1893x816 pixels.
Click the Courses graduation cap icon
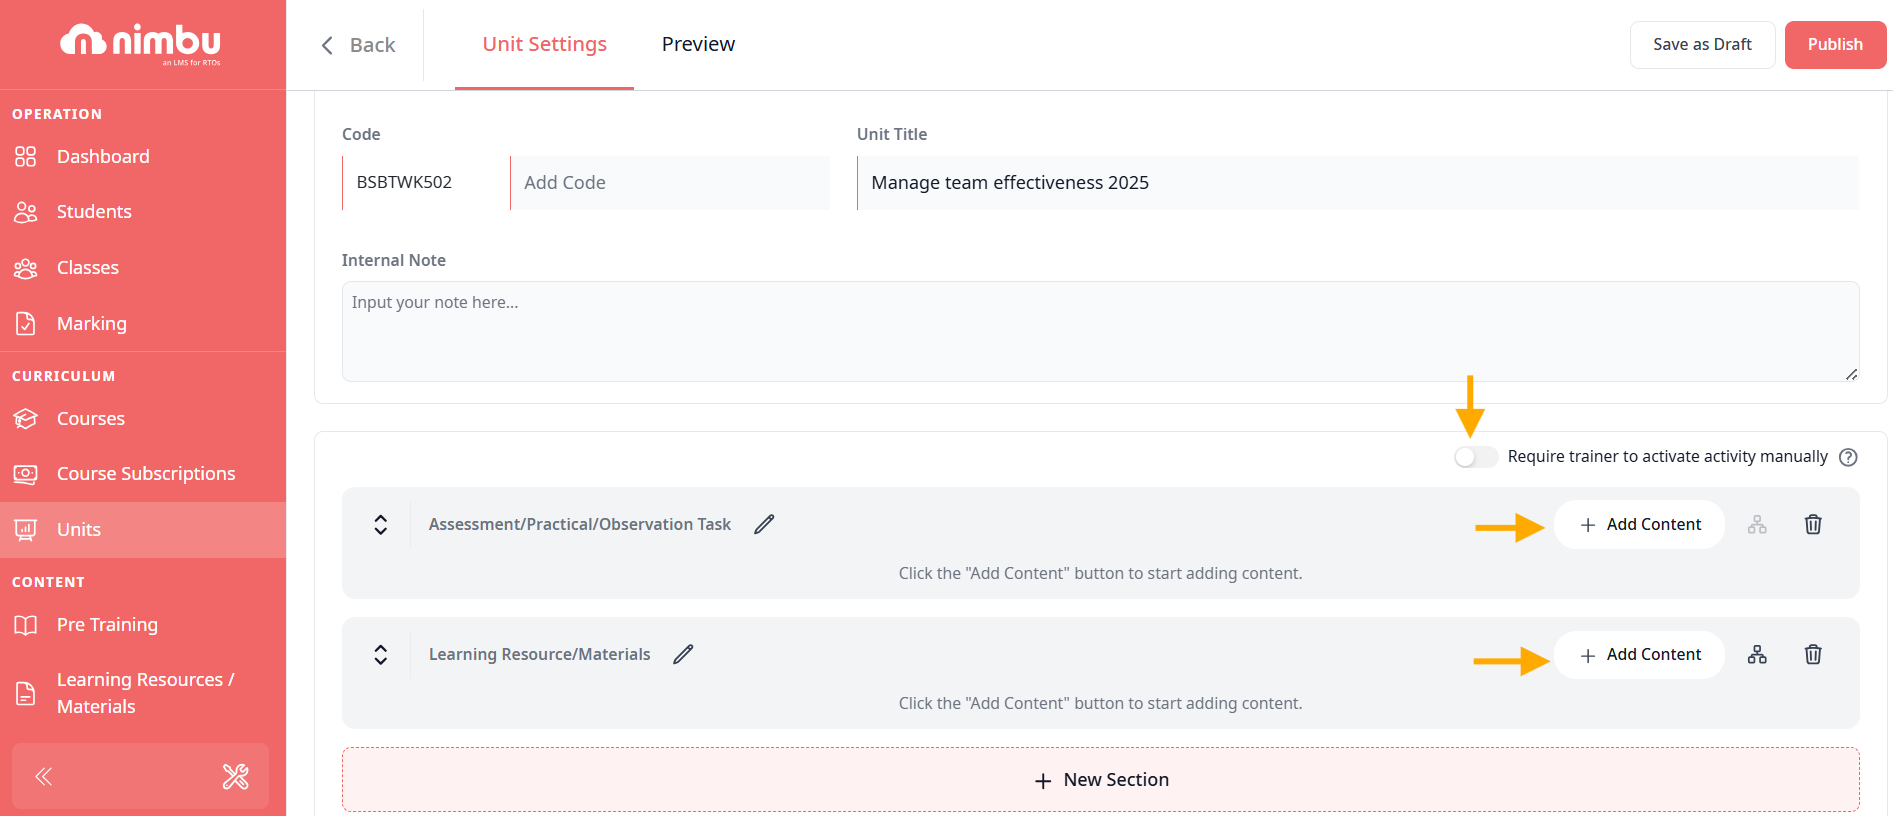pyautogui.click(x=26, y=418)
